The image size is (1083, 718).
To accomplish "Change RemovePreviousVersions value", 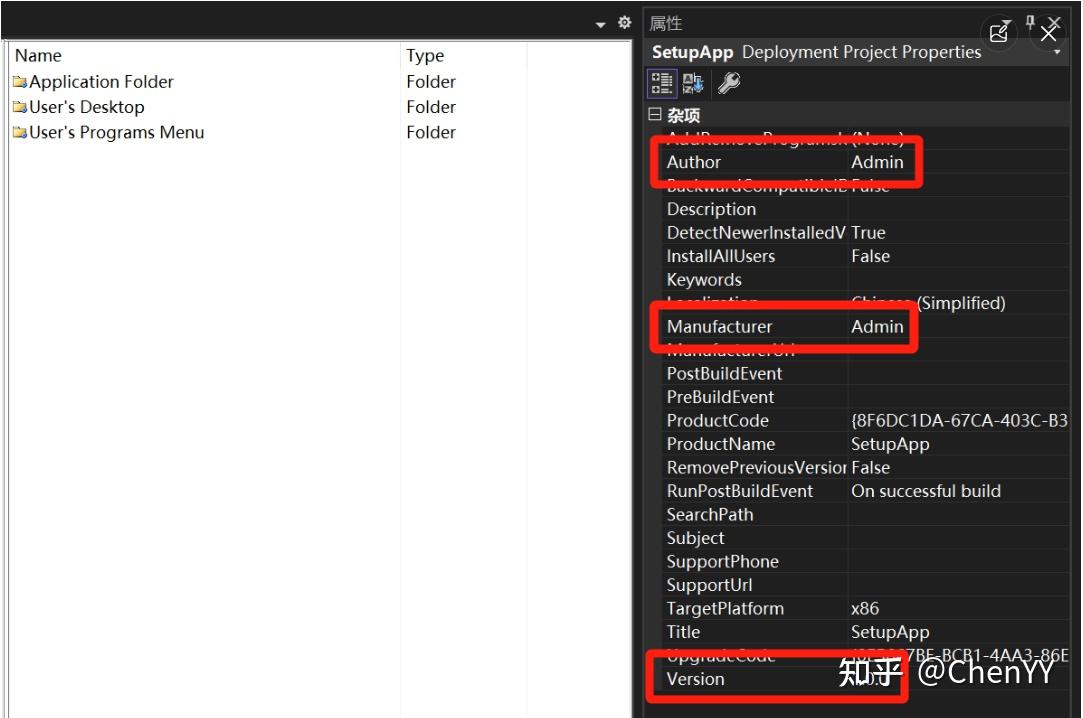I will [x=900, y=467].
